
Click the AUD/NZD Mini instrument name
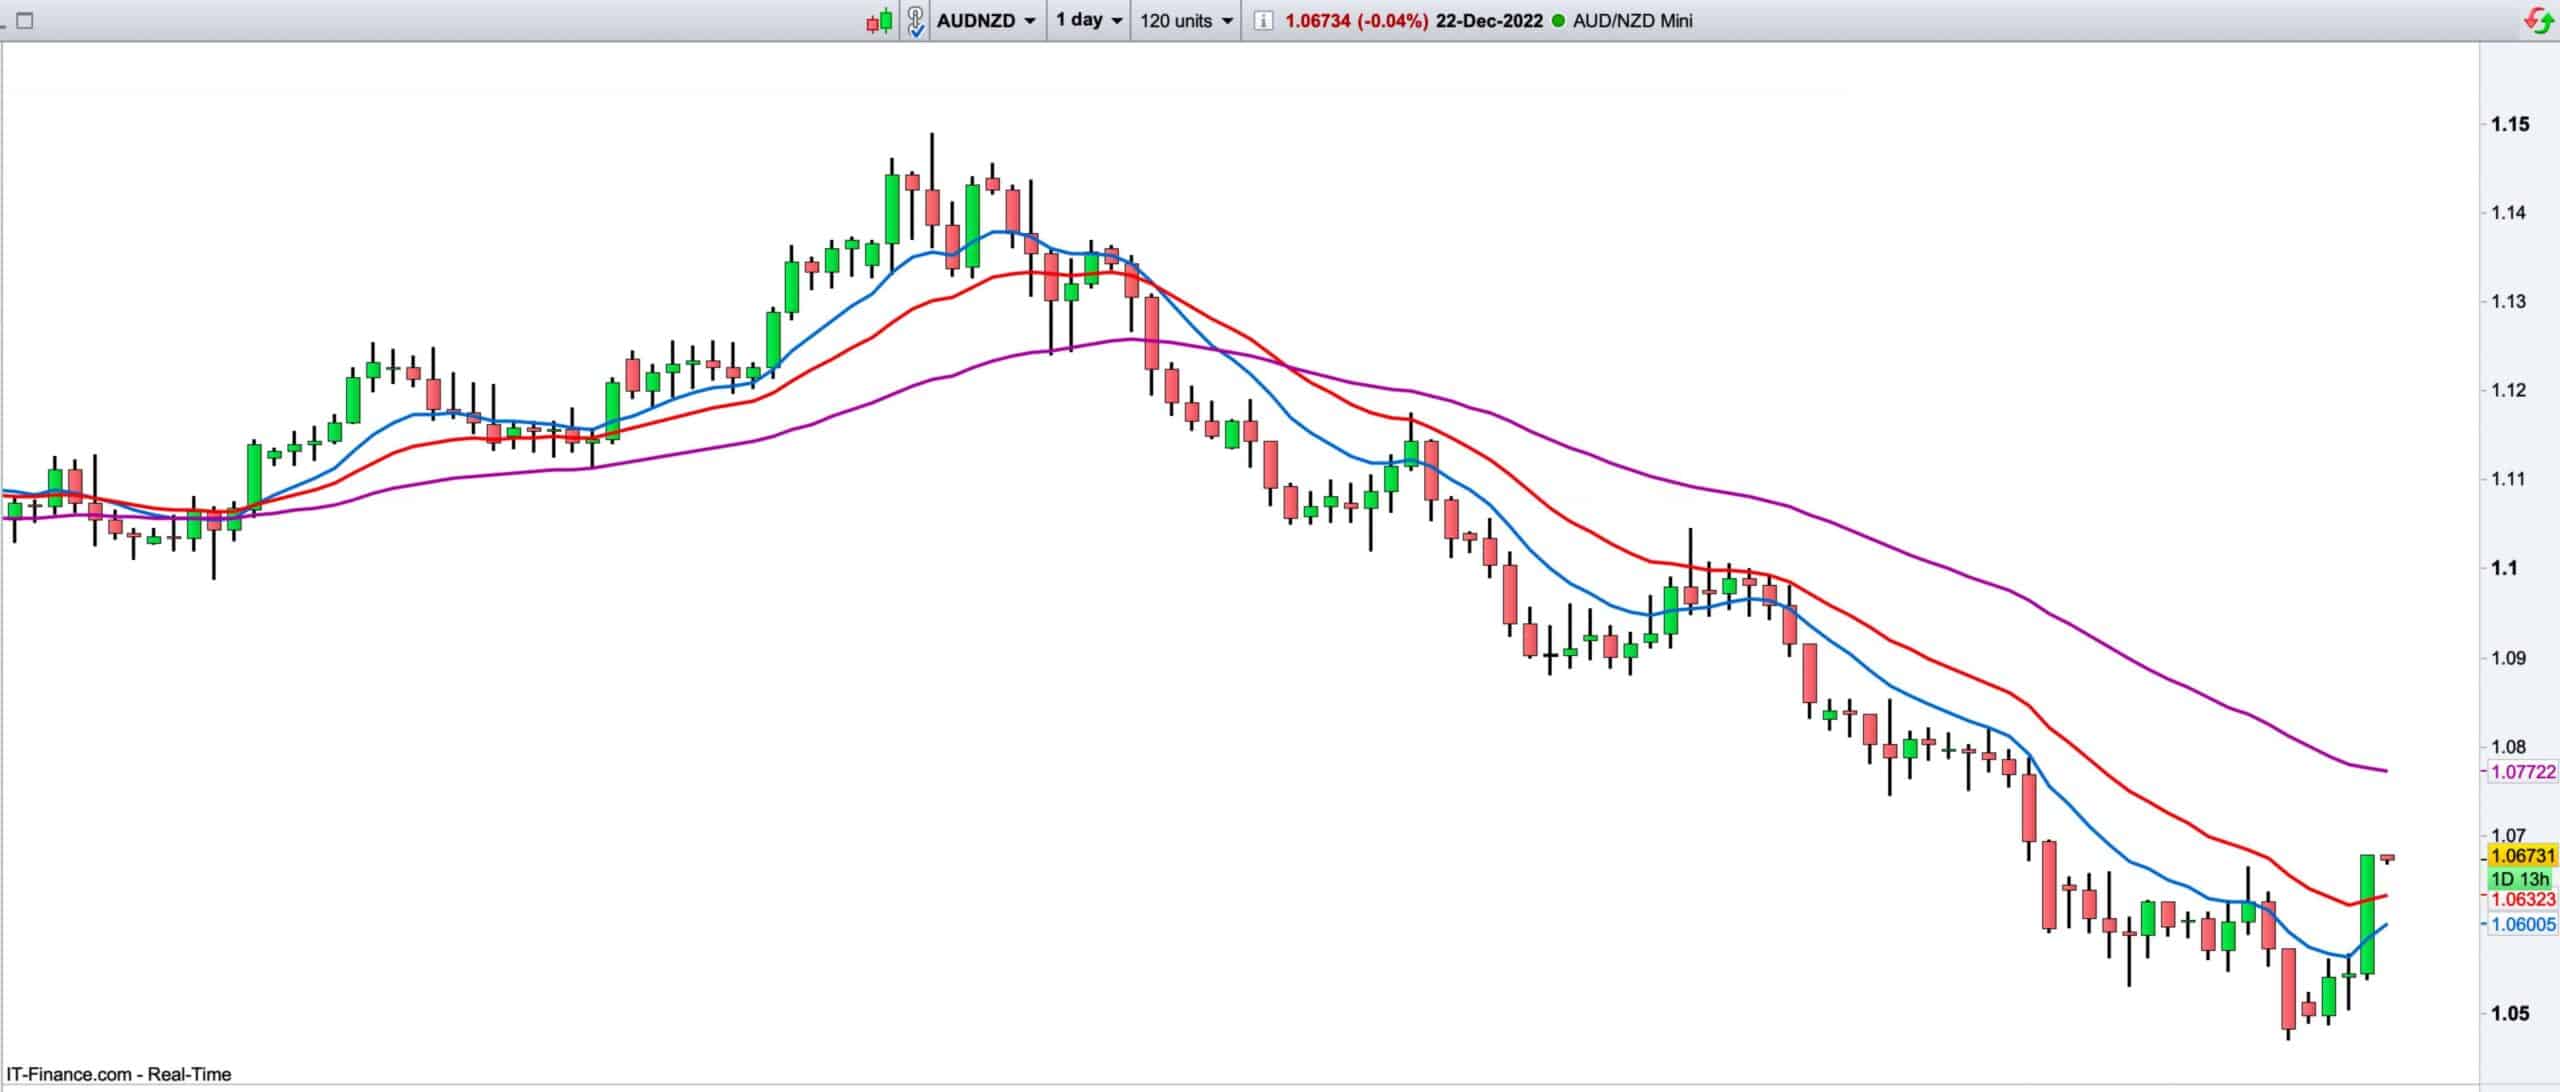1633,21
